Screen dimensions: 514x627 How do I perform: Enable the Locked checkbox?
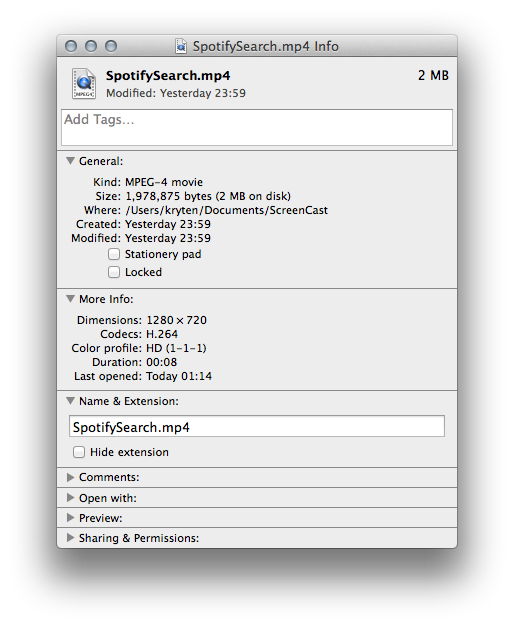point(114,272)
